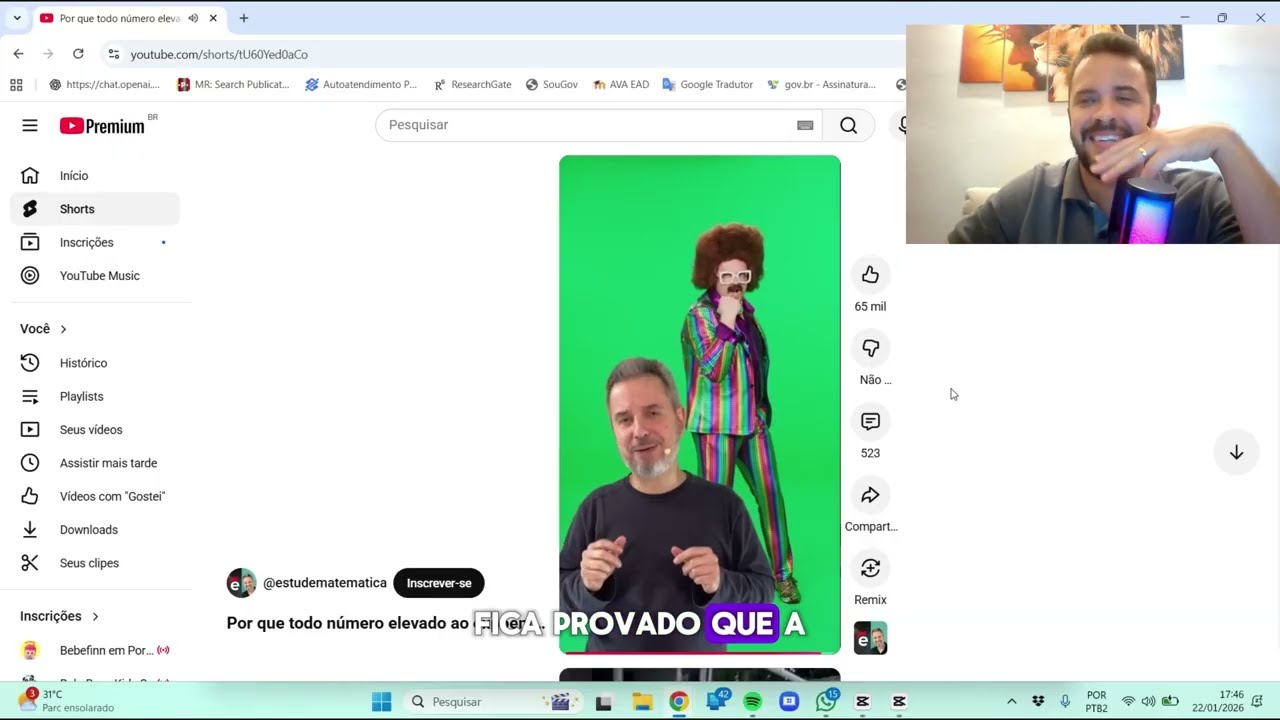Open Assistir mais tarde

click(95, 463)
